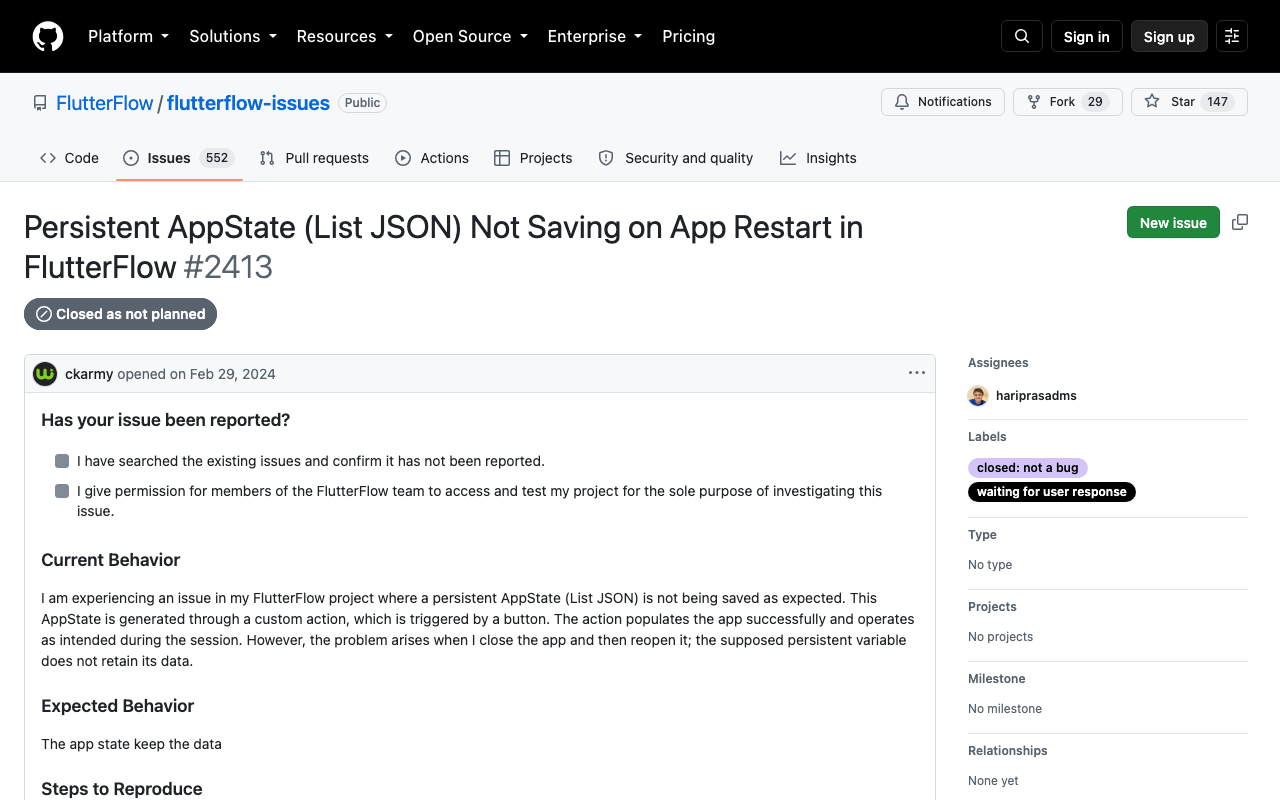Filter by 'waiting for user response' label
This screenshot has height=800, width=1280.
tap(1051, 492)
